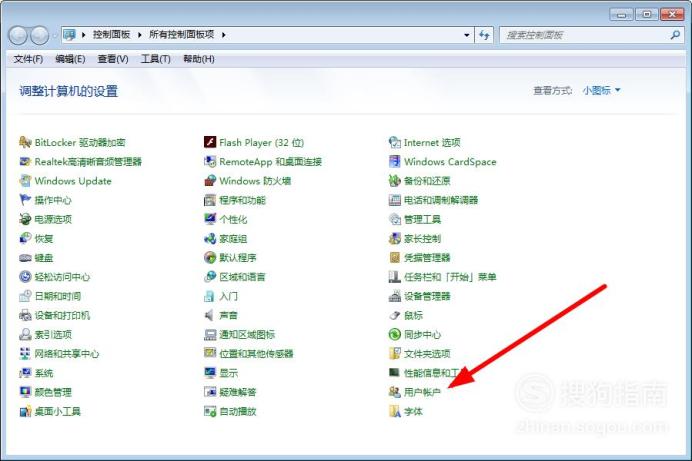692x461 pixels.
Task: Click the 所有控制面板项 breadcrumb segment
Action: [181, 34]
